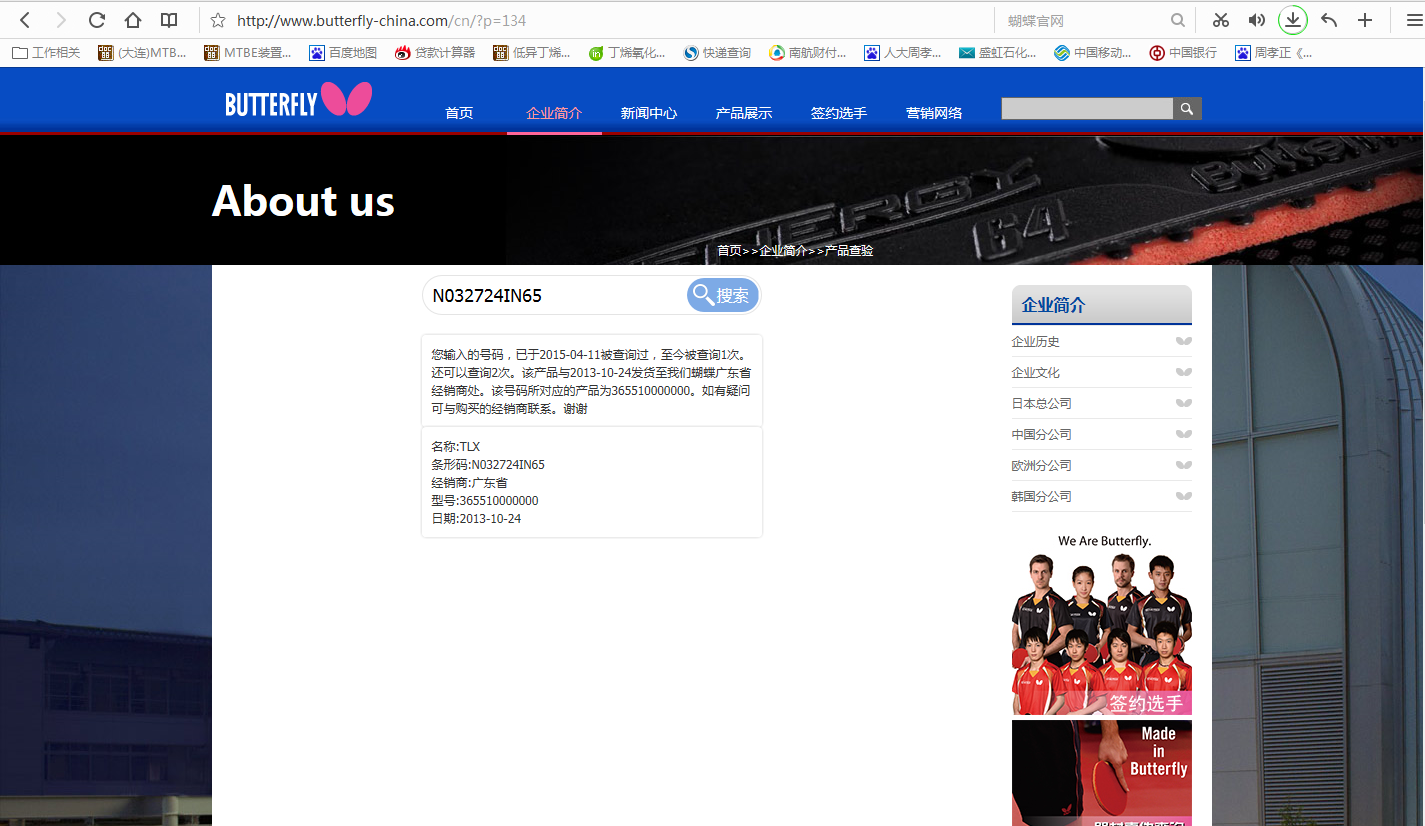Click the 日期:2013-10-24 result line
Image resolution: width=1425 pixels, height=826 pixels.
click(476, 519)
